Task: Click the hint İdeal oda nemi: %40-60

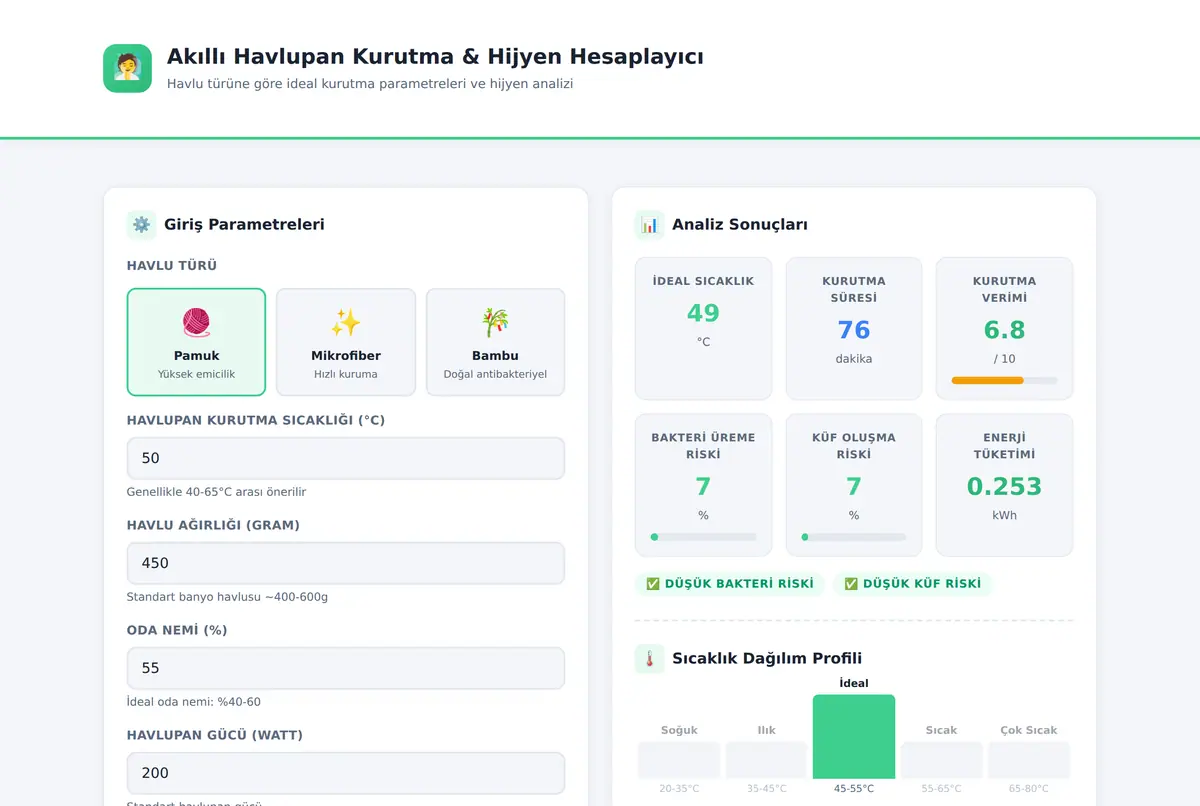Action: [193, 702]
